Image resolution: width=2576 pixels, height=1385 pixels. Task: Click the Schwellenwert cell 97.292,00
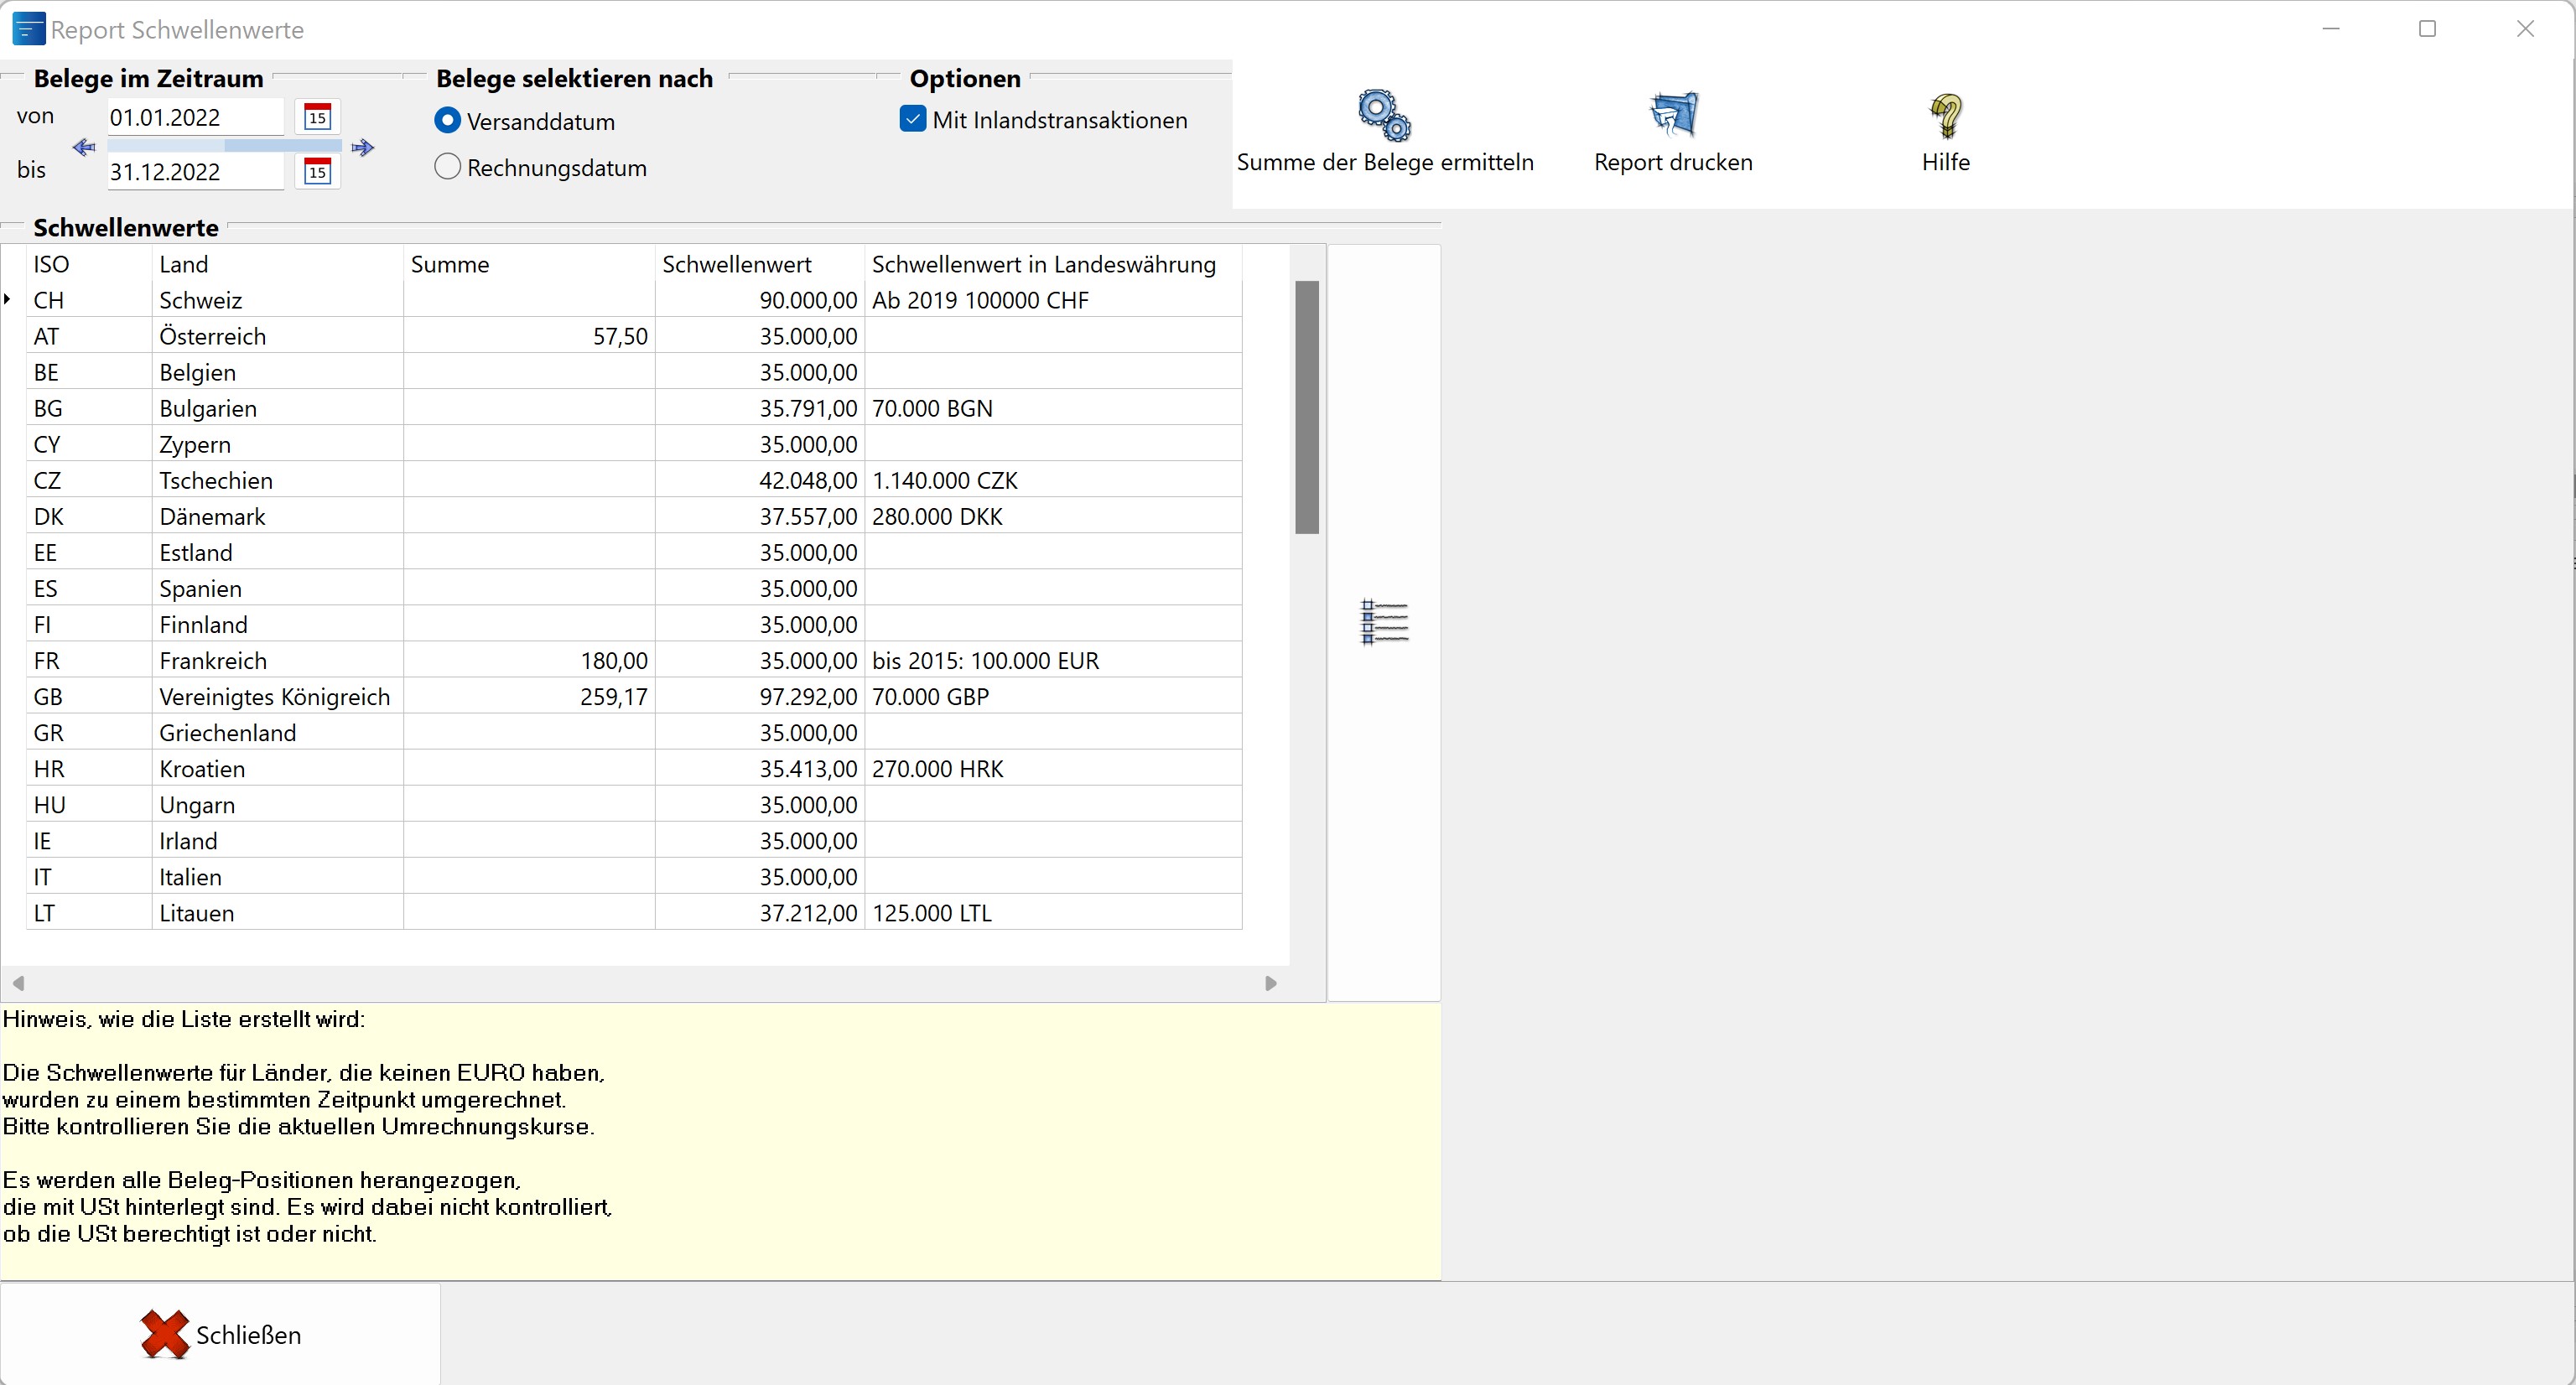pyautogui.click(x=760, y=696)
